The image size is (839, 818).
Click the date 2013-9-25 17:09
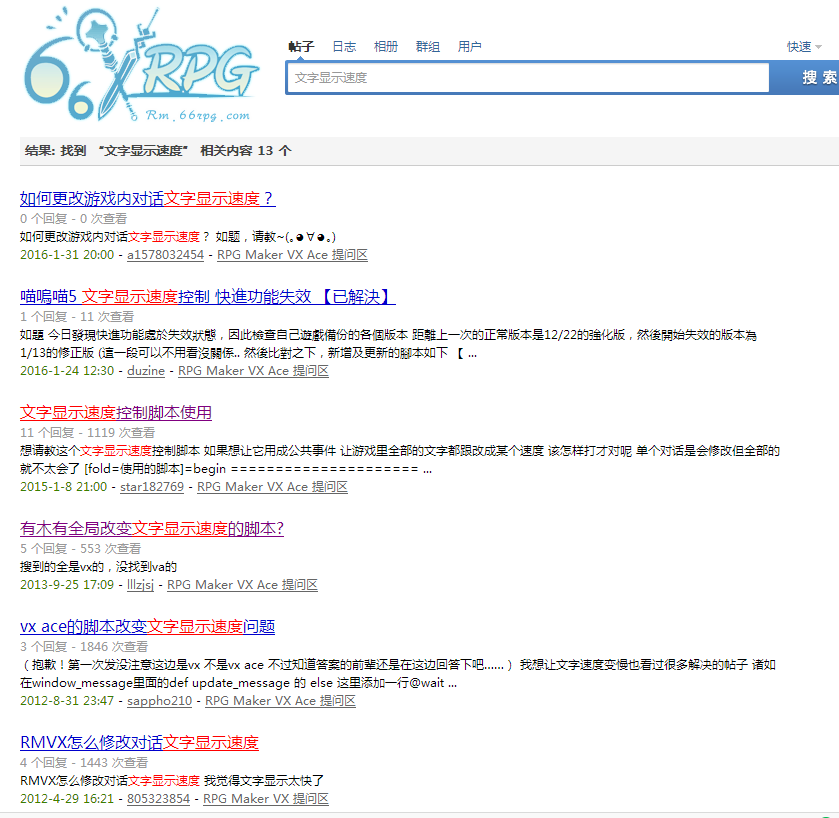pyautogui.click(x=67, y=585)
